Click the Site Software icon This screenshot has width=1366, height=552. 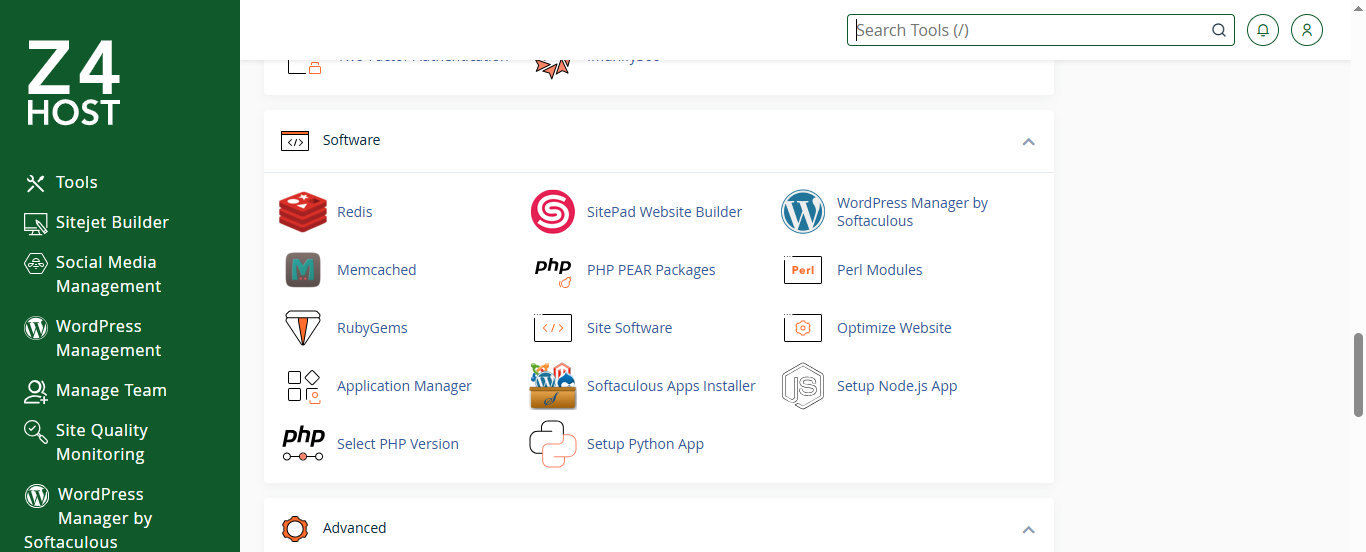(x=553, y=328)
